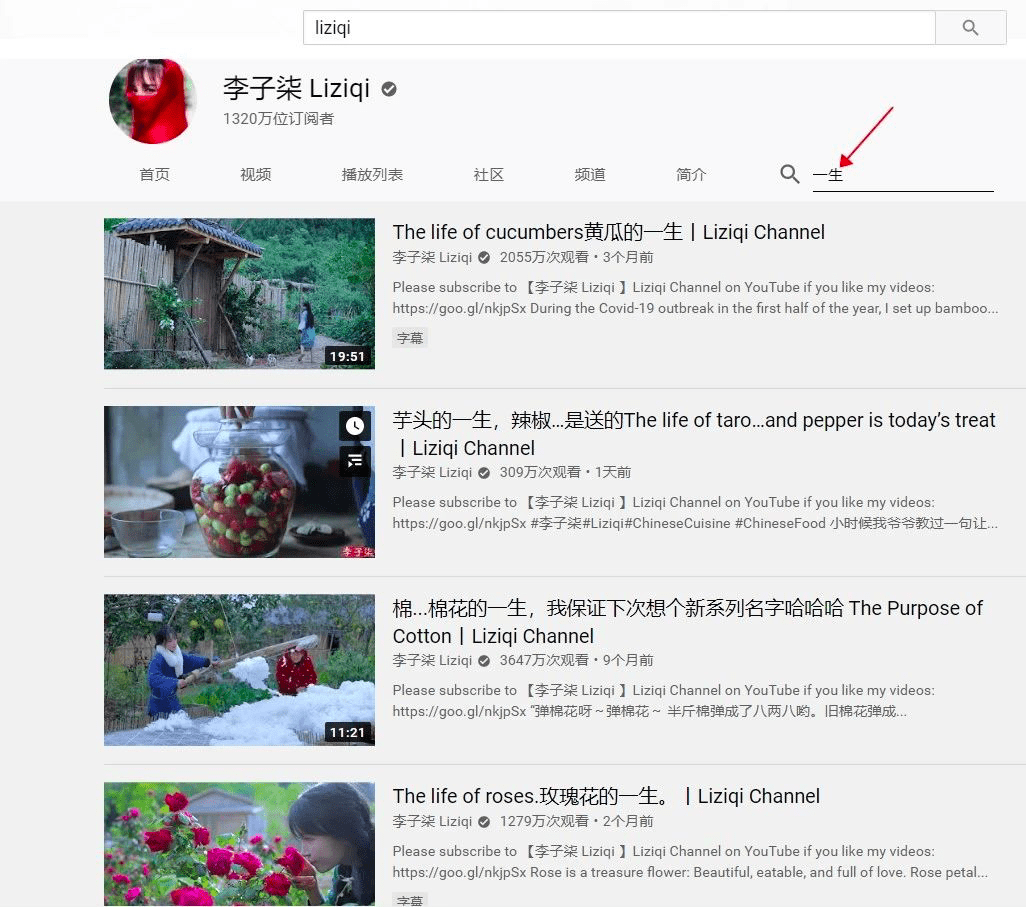Viewport: 1026px width, 907px height.
Task: Click the 1279万次观看 view count text
Action: [544, 821]
